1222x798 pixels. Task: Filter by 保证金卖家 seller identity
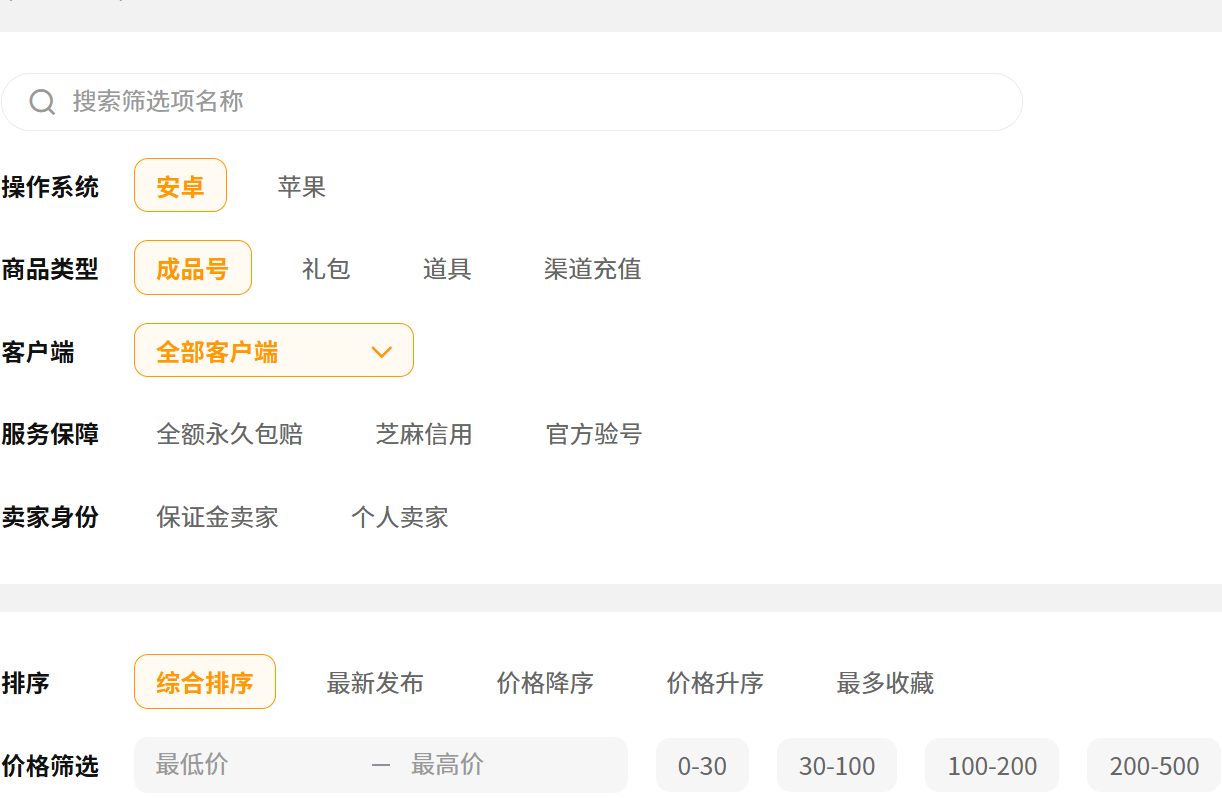coord(217,517)
